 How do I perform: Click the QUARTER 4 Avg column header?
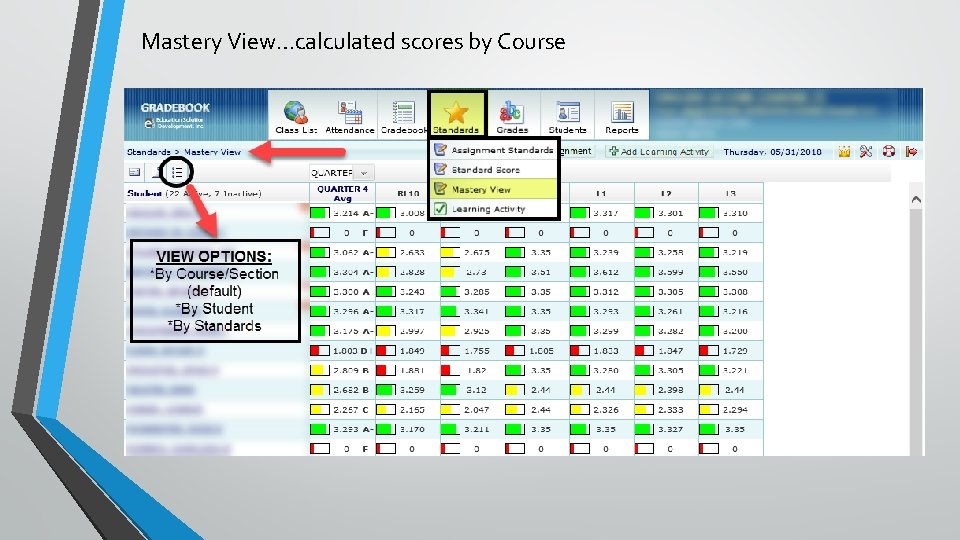(x=342, y=193)
